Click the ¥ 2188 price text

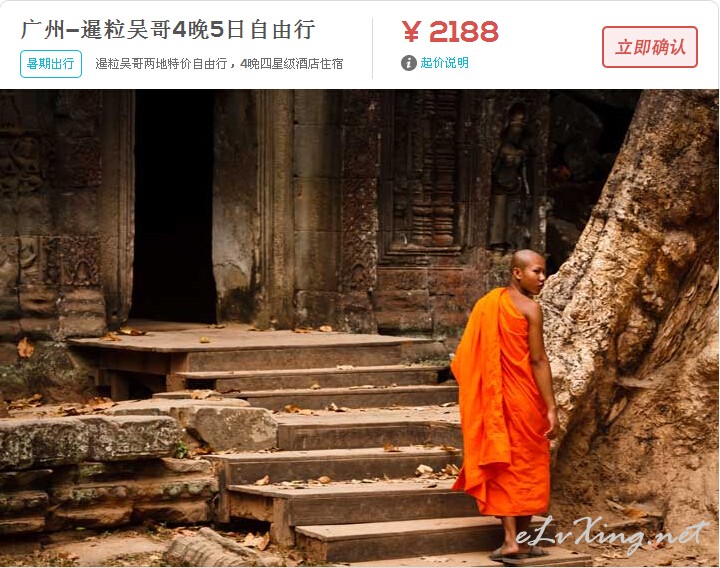(450, 32)
